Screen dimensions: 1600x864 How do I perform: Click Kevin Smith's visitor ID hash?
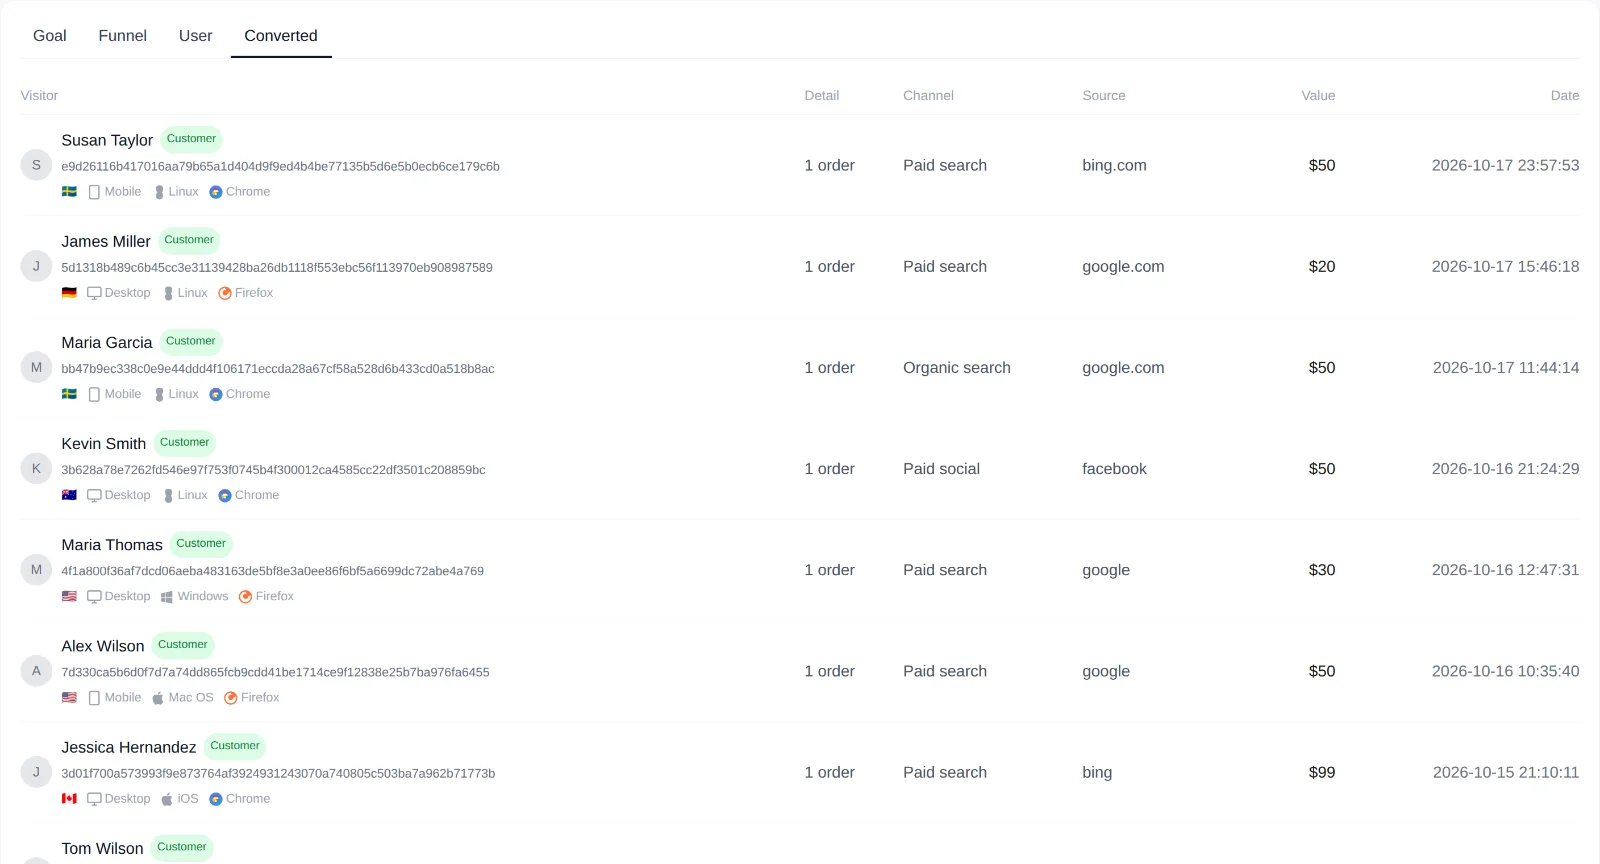[x=273, y=470]
